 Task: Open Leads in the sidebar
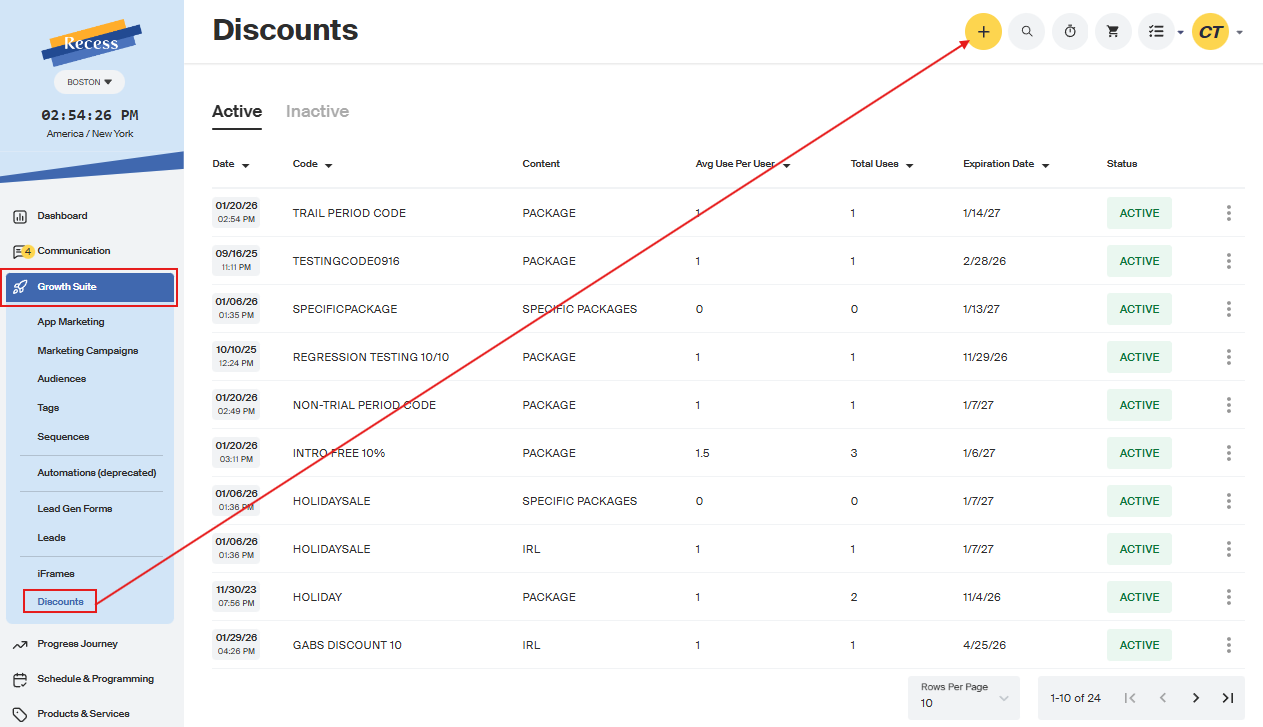tap(51, 538)
